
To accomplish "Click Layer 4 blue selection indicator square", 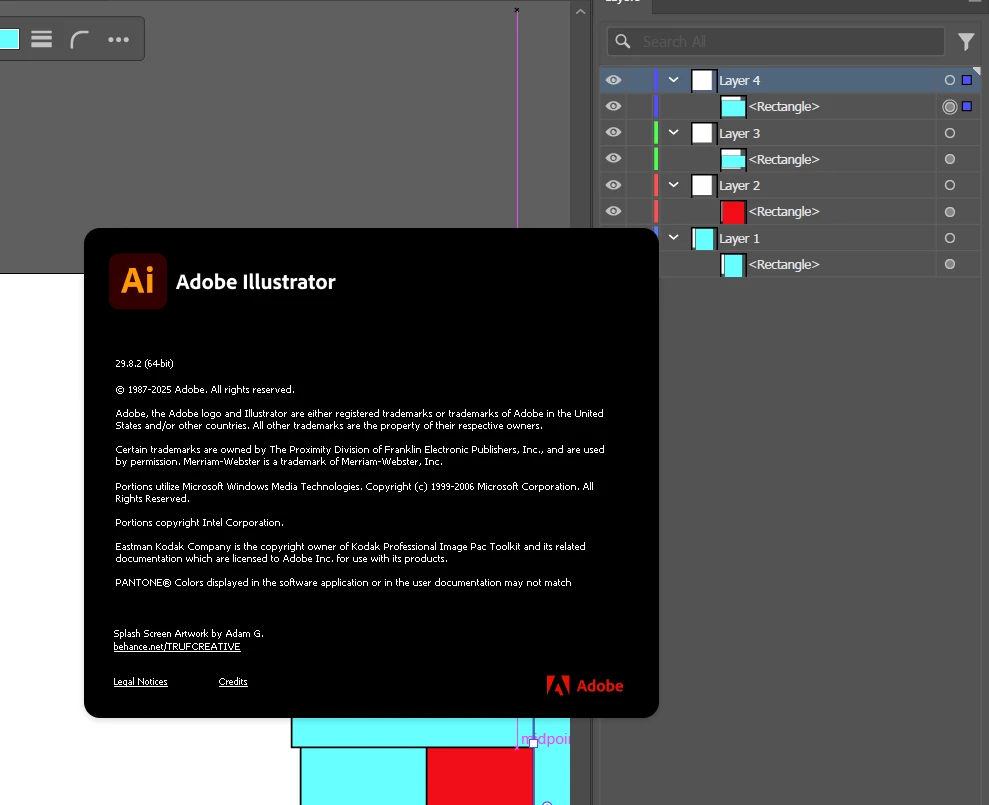I will point(967,80).
